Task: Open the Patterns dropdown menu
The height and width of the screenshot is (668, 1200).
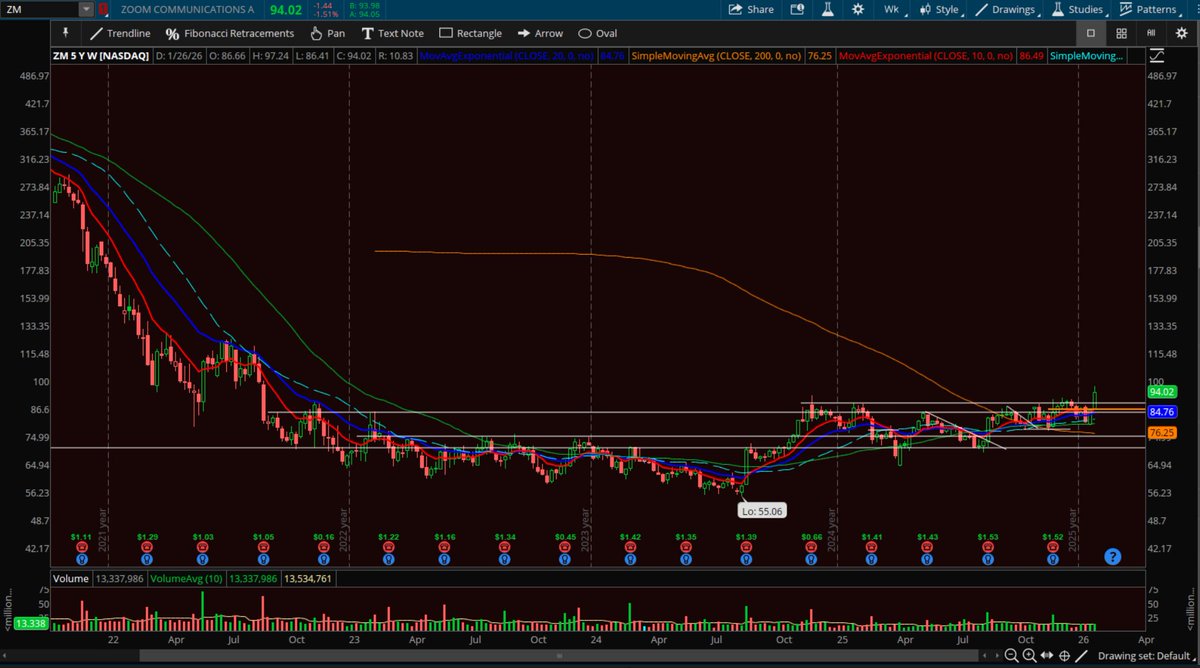Action: (x=1151, y=9)
